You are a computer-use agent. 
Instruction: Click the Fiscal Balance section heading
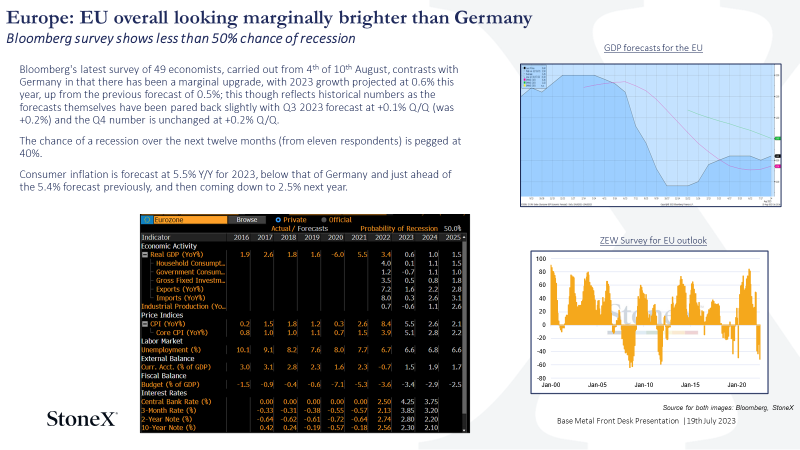163,376
